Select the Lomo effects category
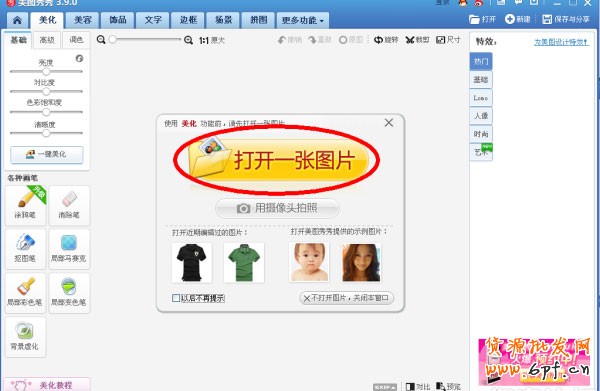 pyautogui.click(x=481, y=98)
